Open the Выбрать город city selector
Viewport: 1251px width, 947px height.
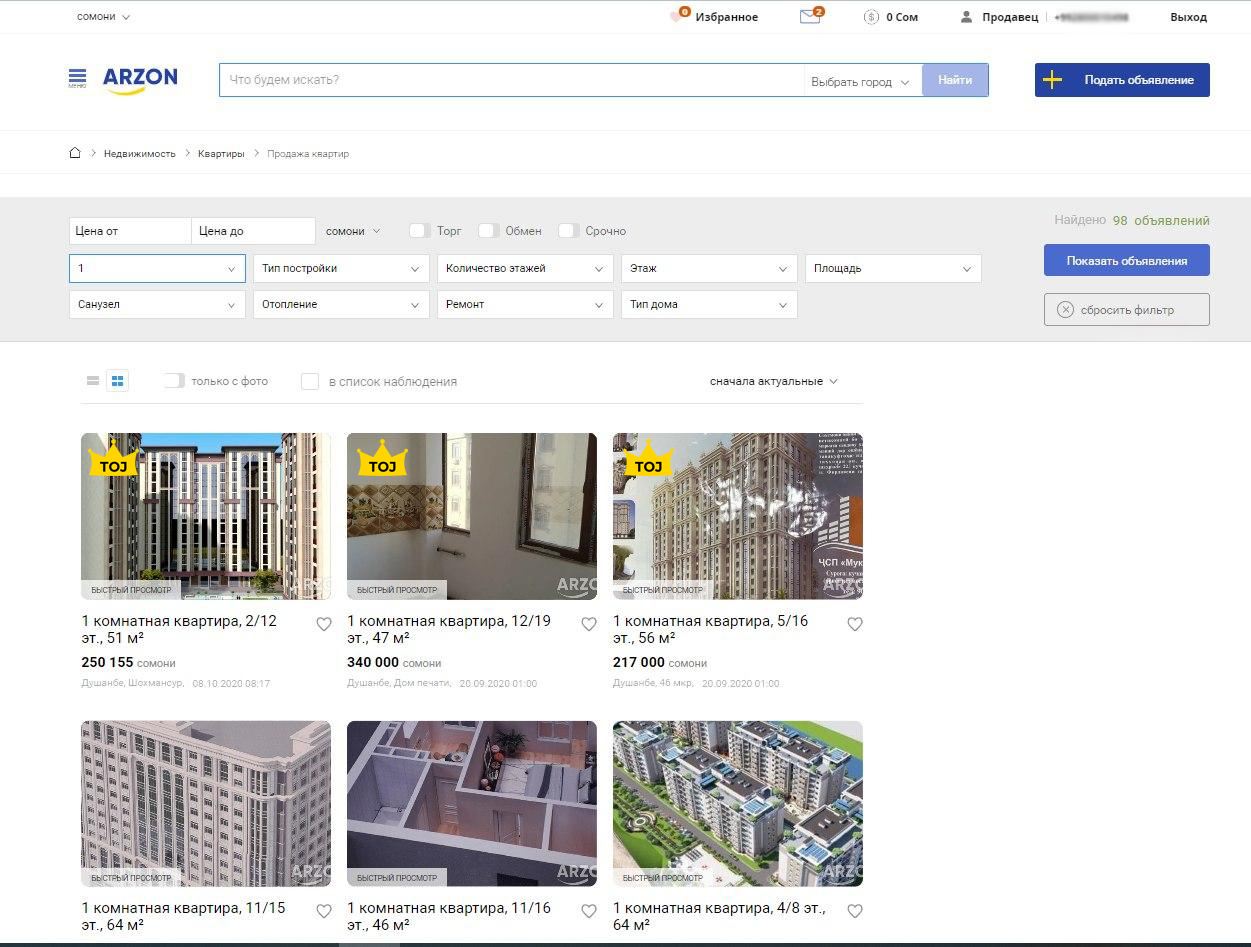tap(860, 82)
